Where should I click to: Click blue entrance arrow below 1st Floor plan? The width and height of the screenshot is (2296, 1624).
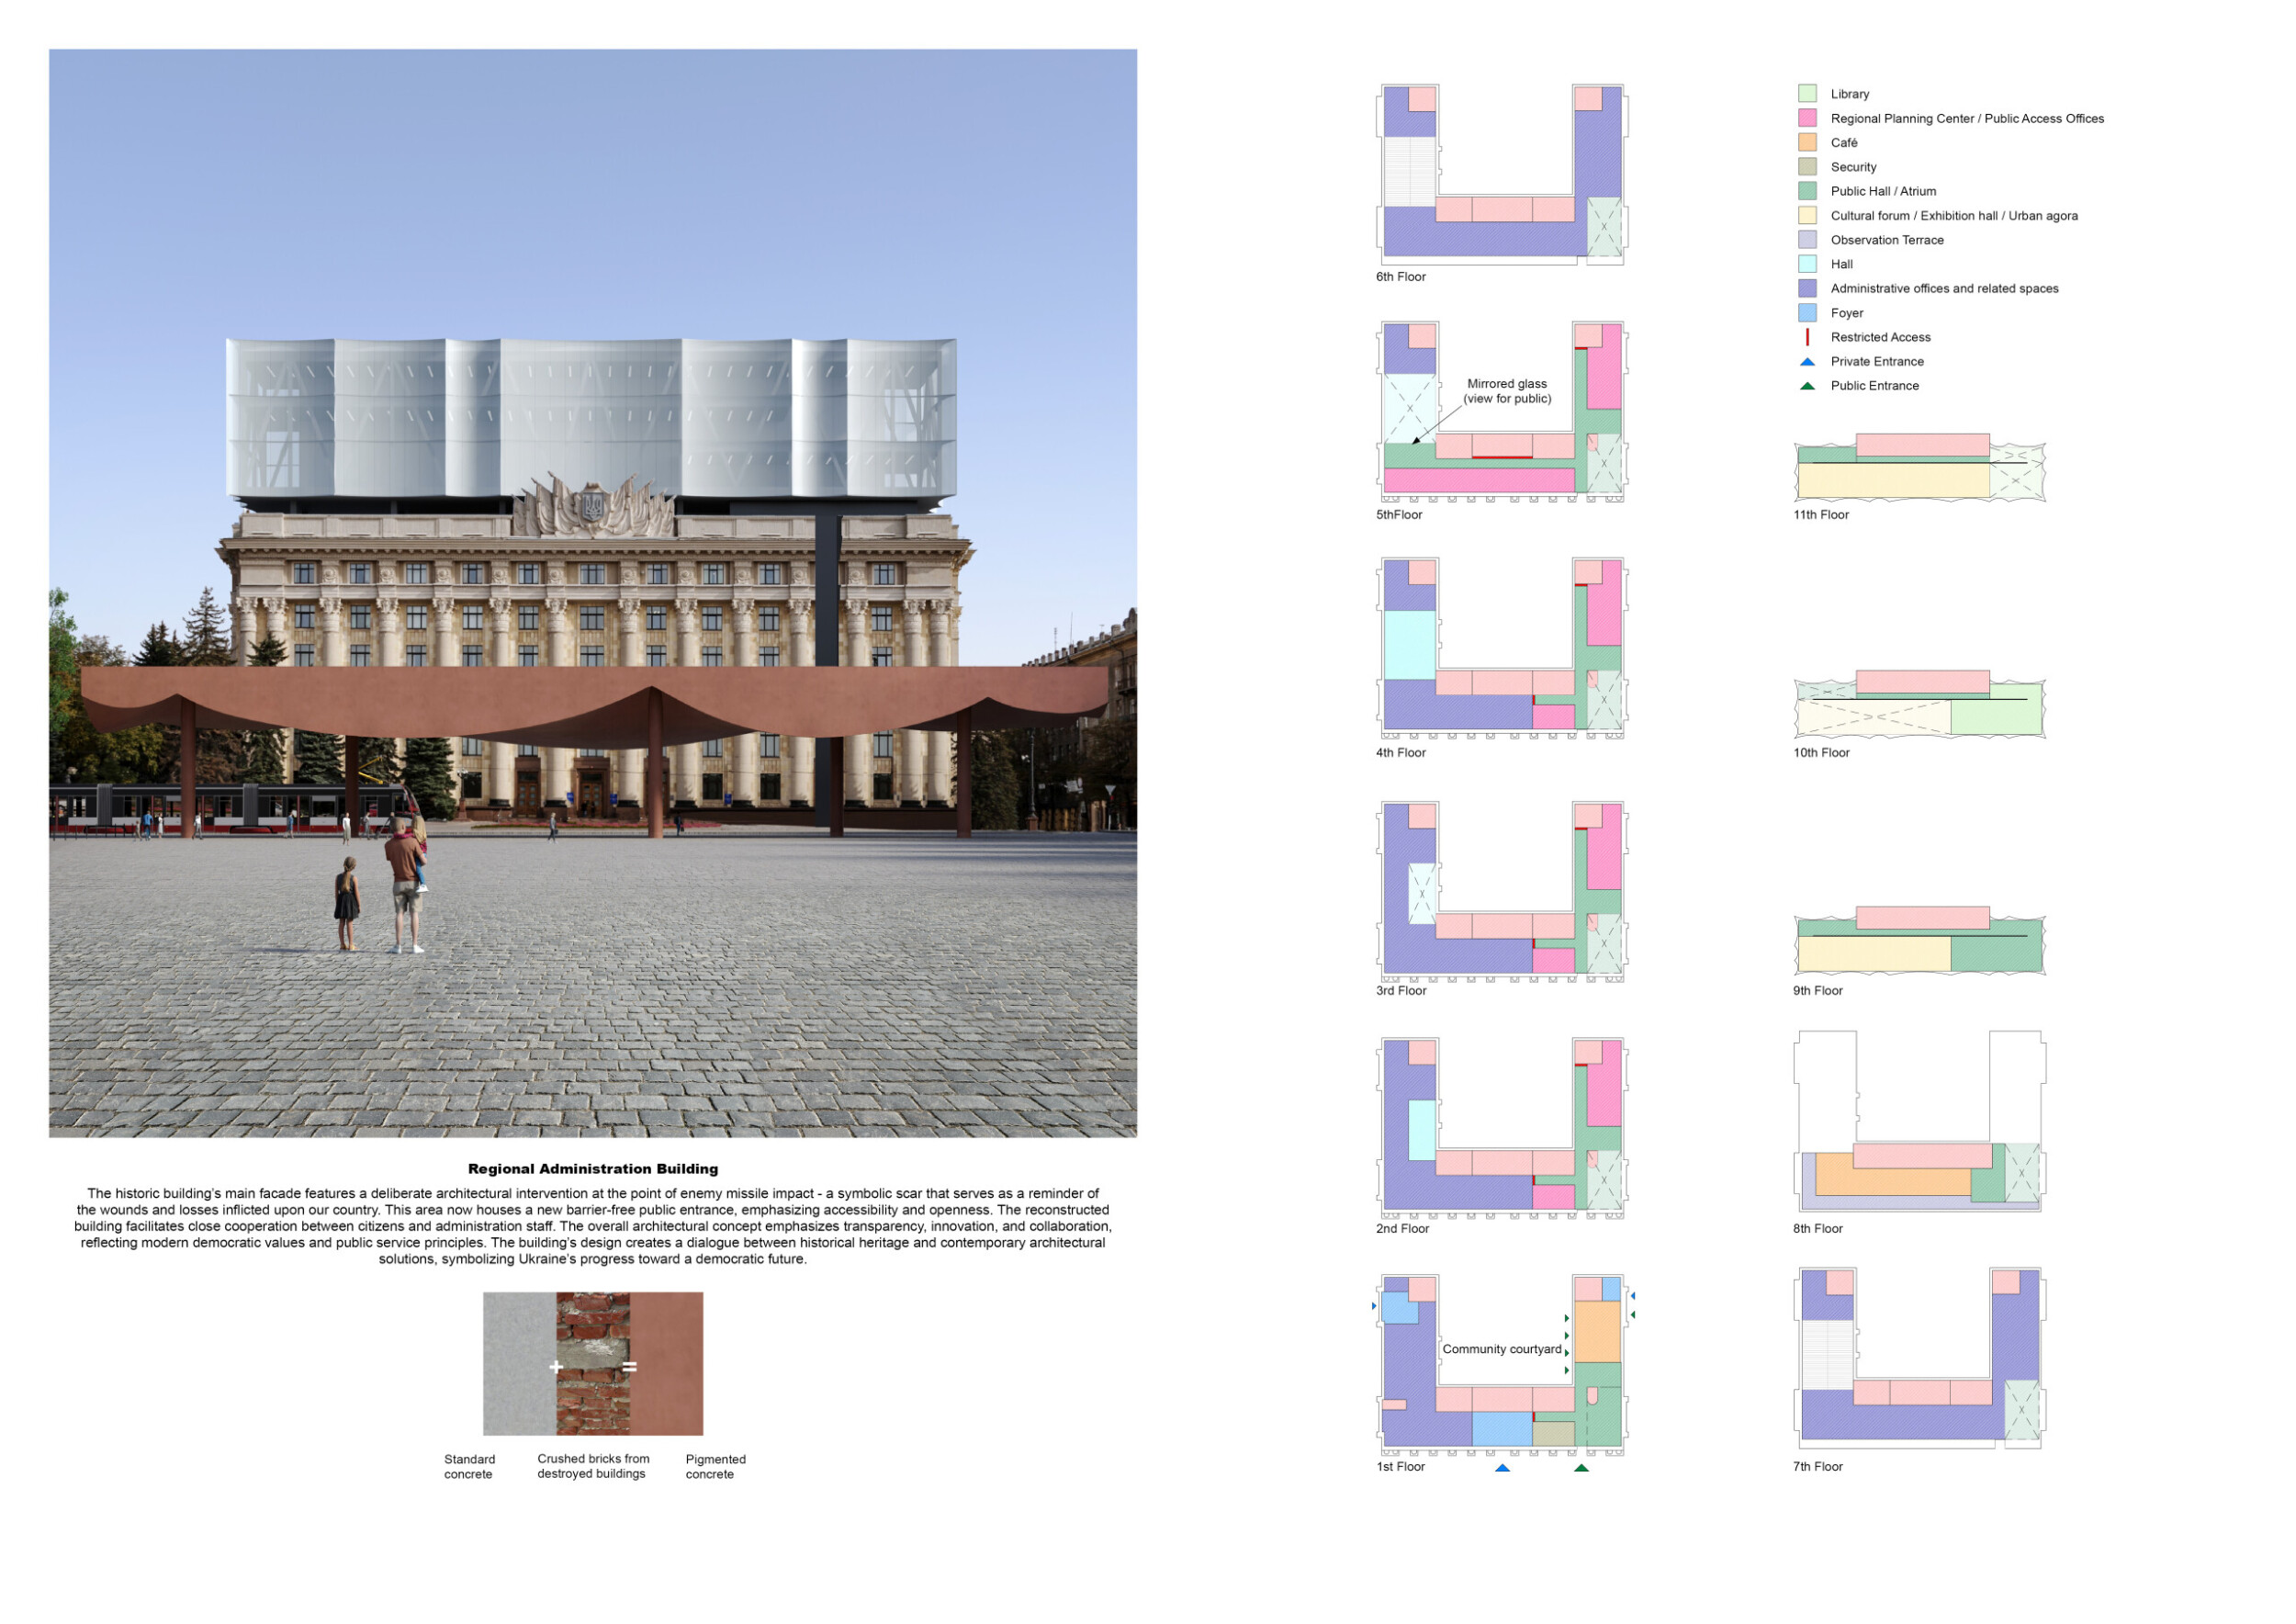[x=1502, y=1468]
